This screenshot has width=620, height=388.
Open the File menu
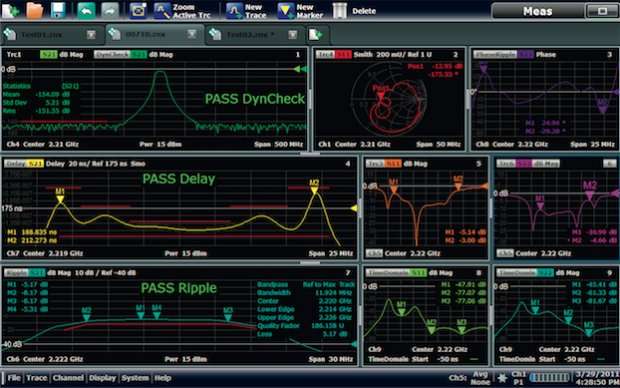(14, 378)
